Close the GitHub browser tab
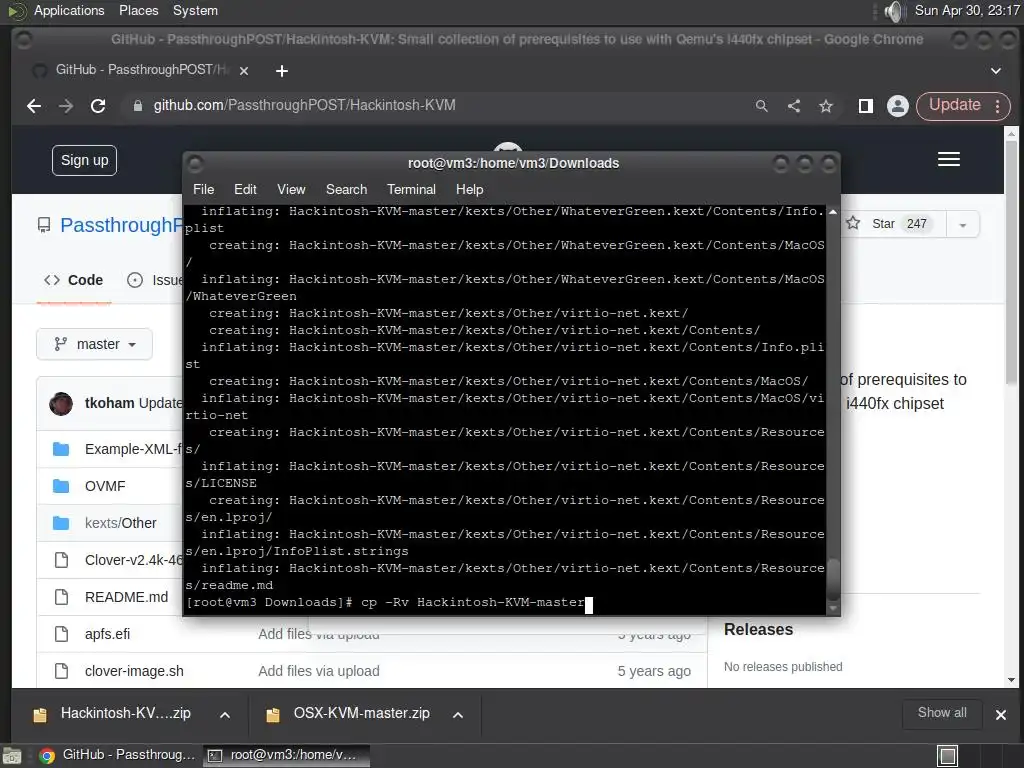The height and width of the screenshot is (768, 1024). pyautogui.click(x=244, y=71)
